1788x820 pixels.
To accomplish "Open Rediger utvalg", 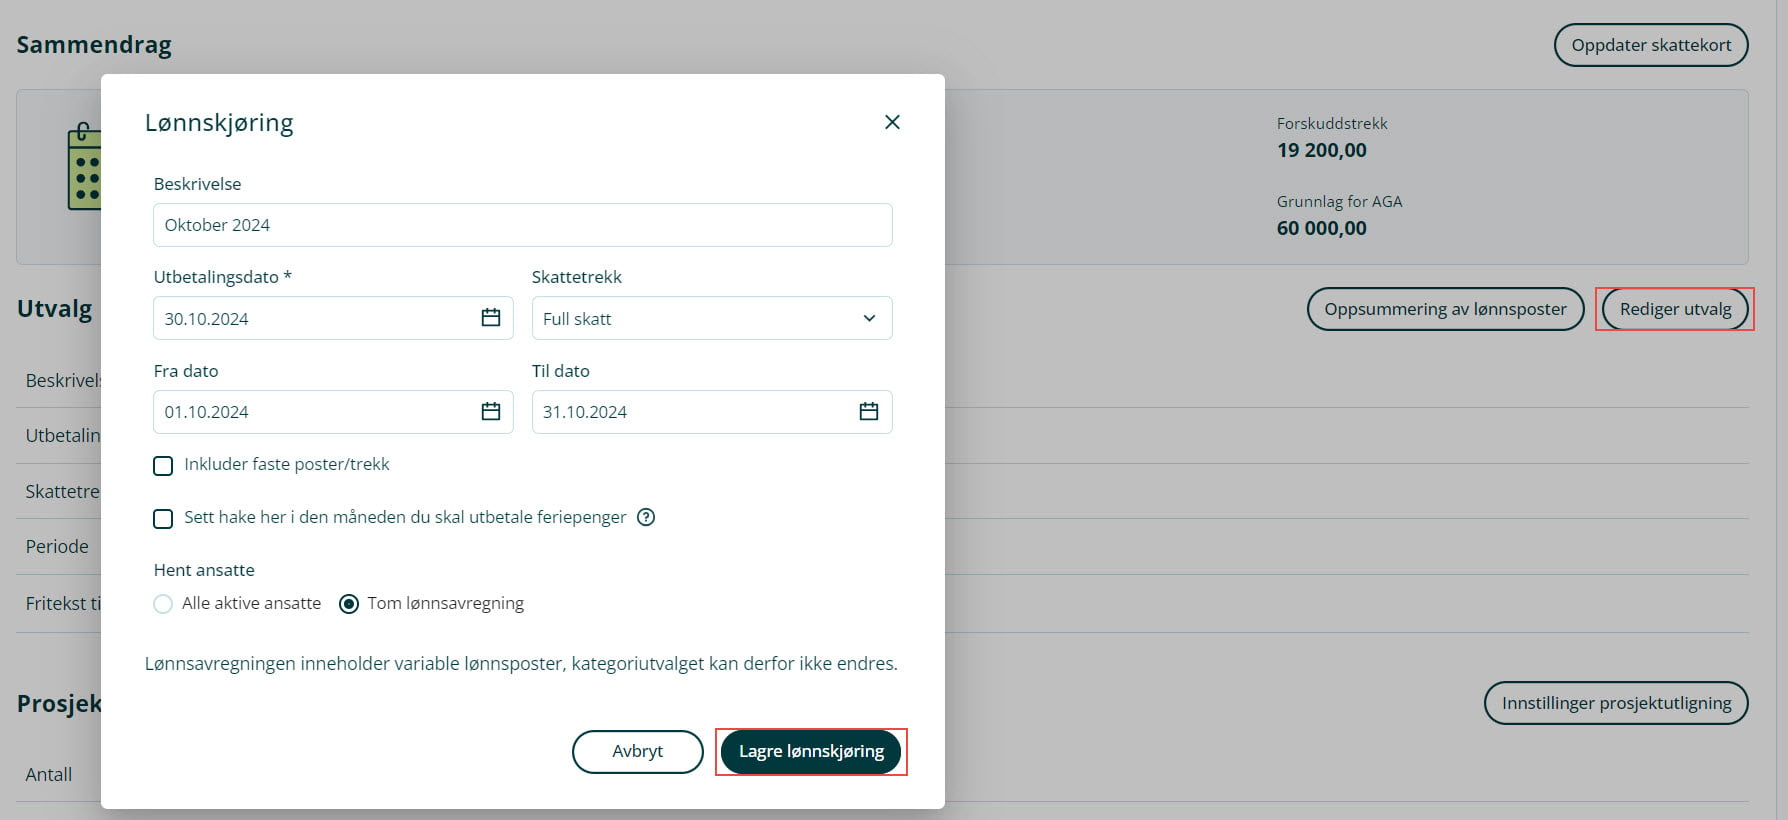I will [x=1675, y=309].
